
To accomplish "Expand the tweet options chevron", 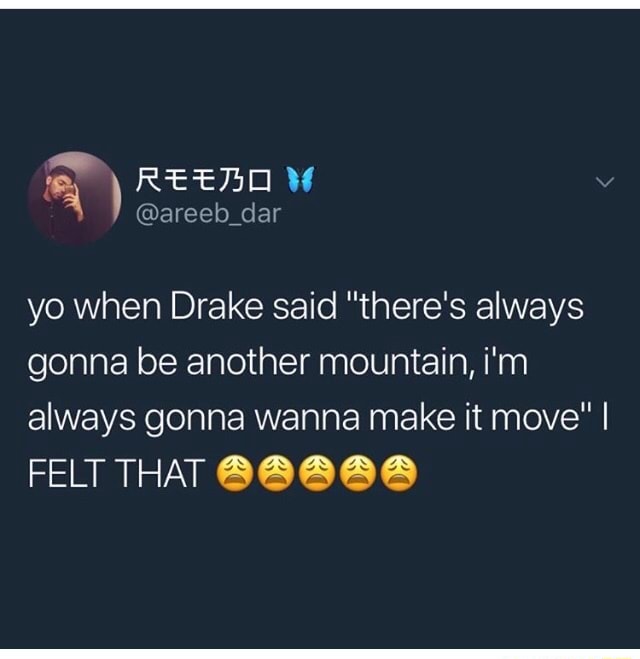I will click(605, 182).
